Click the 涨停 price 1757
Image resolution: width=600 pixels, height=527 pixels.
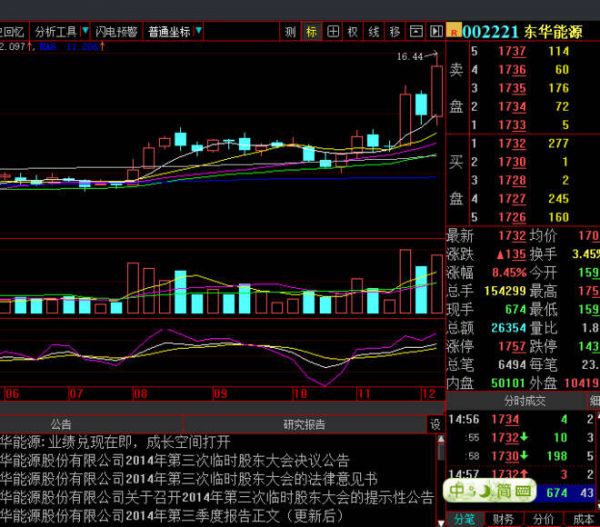tap(512, 346)
